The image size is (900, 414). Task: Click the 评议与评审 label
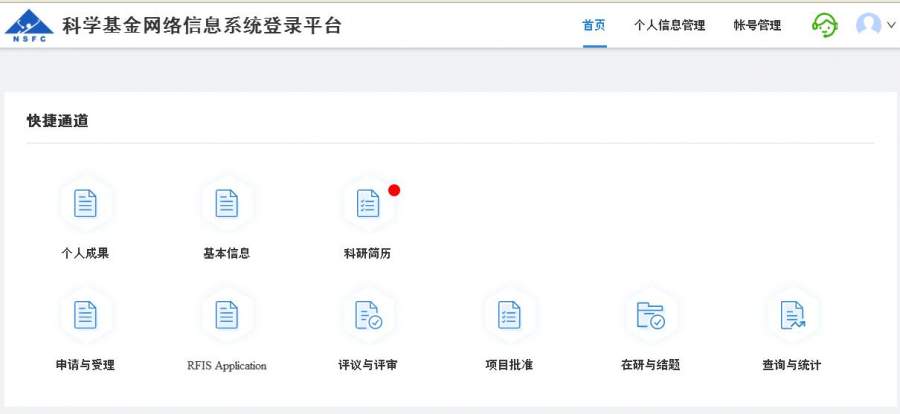click(368, 365)
